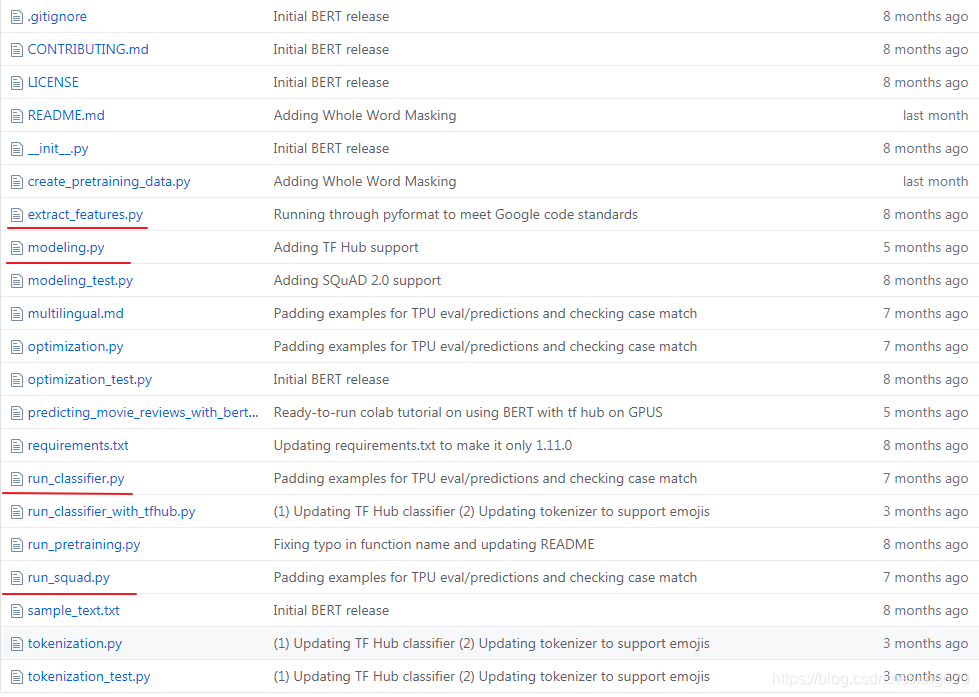Click the file icon next to multilingual.md
Image resolution: width=979 pixels, height=697 pixels.
[17, 314]
